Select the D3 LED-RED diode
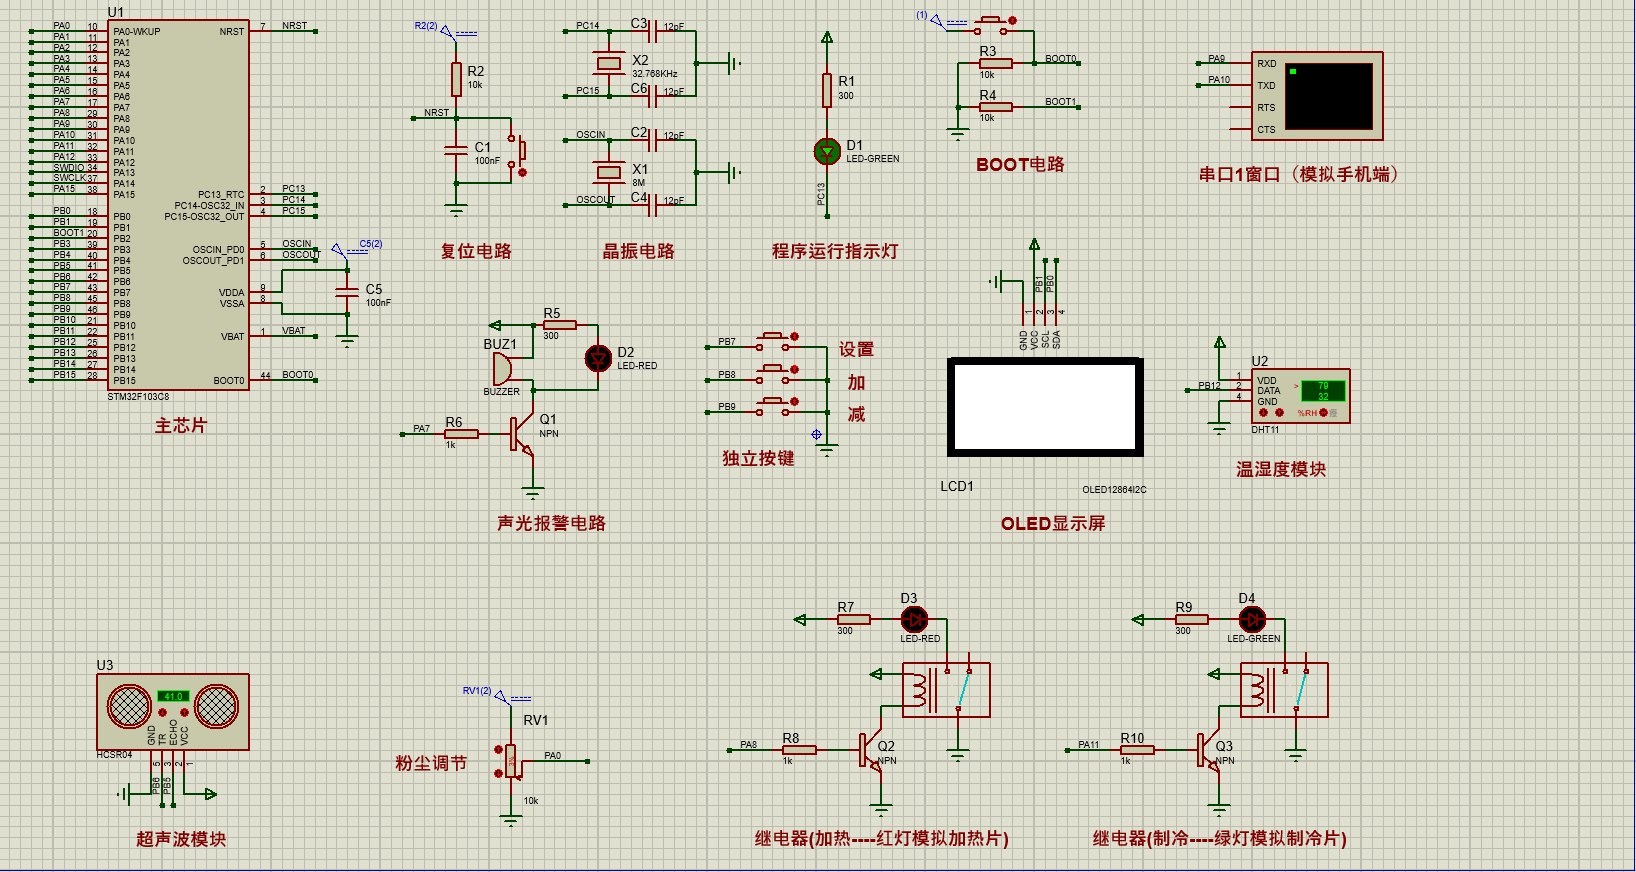Image resolution: width=1636 pixels, height=872 pixels. pyautogui.click(x=914, y=620)
